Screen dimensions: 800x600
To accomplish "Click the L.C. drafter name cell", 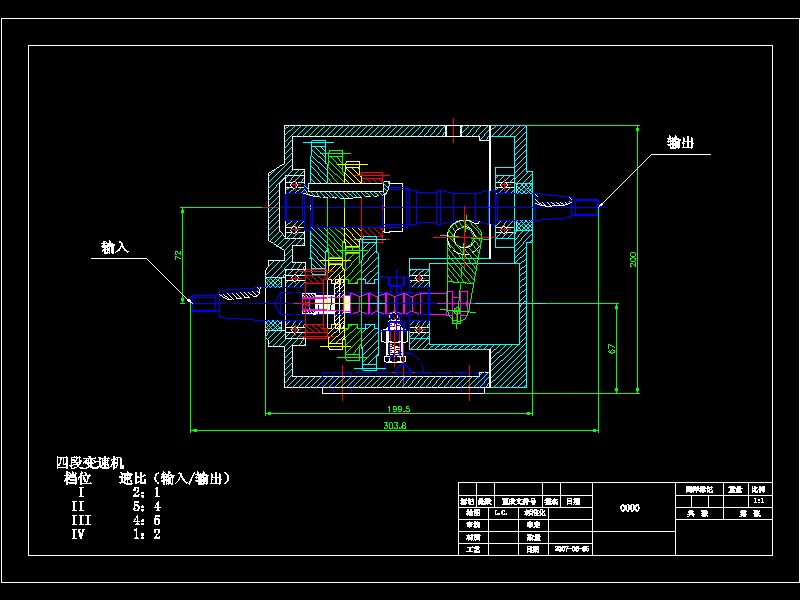I will click(x=501, y=513).
